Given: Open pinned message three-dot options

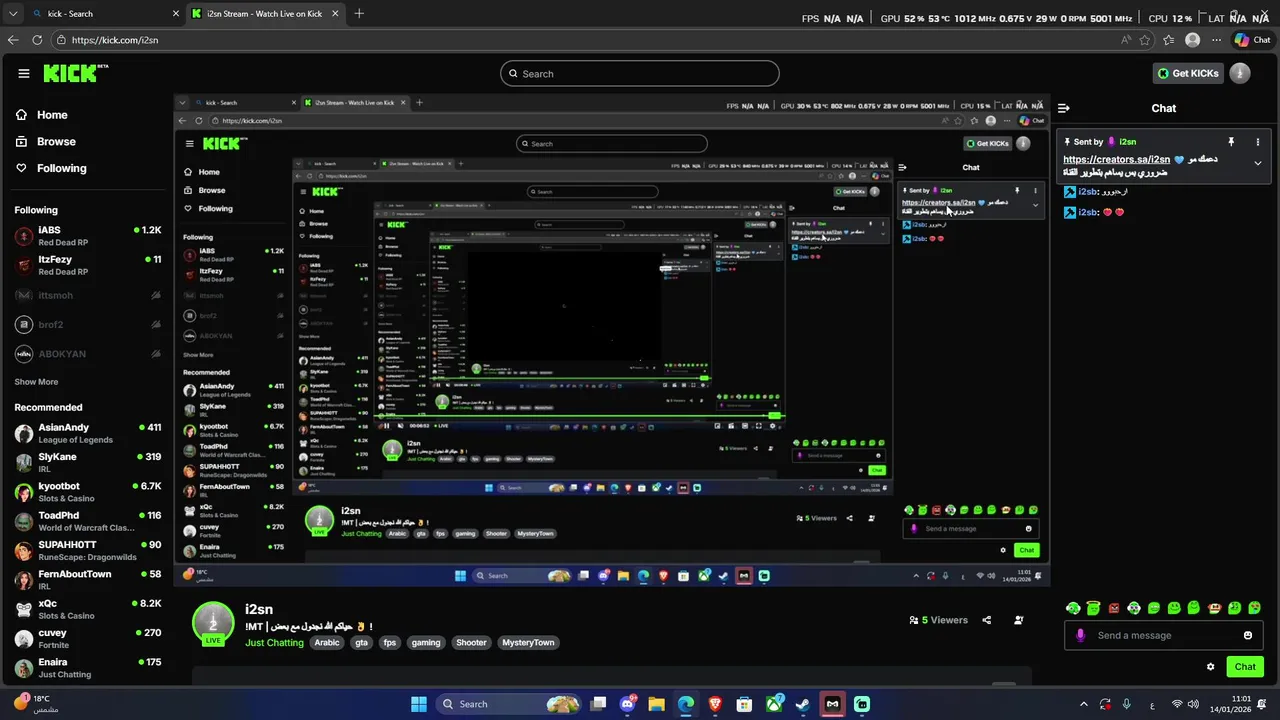Looking at the screenshot, I should 1258,142.
